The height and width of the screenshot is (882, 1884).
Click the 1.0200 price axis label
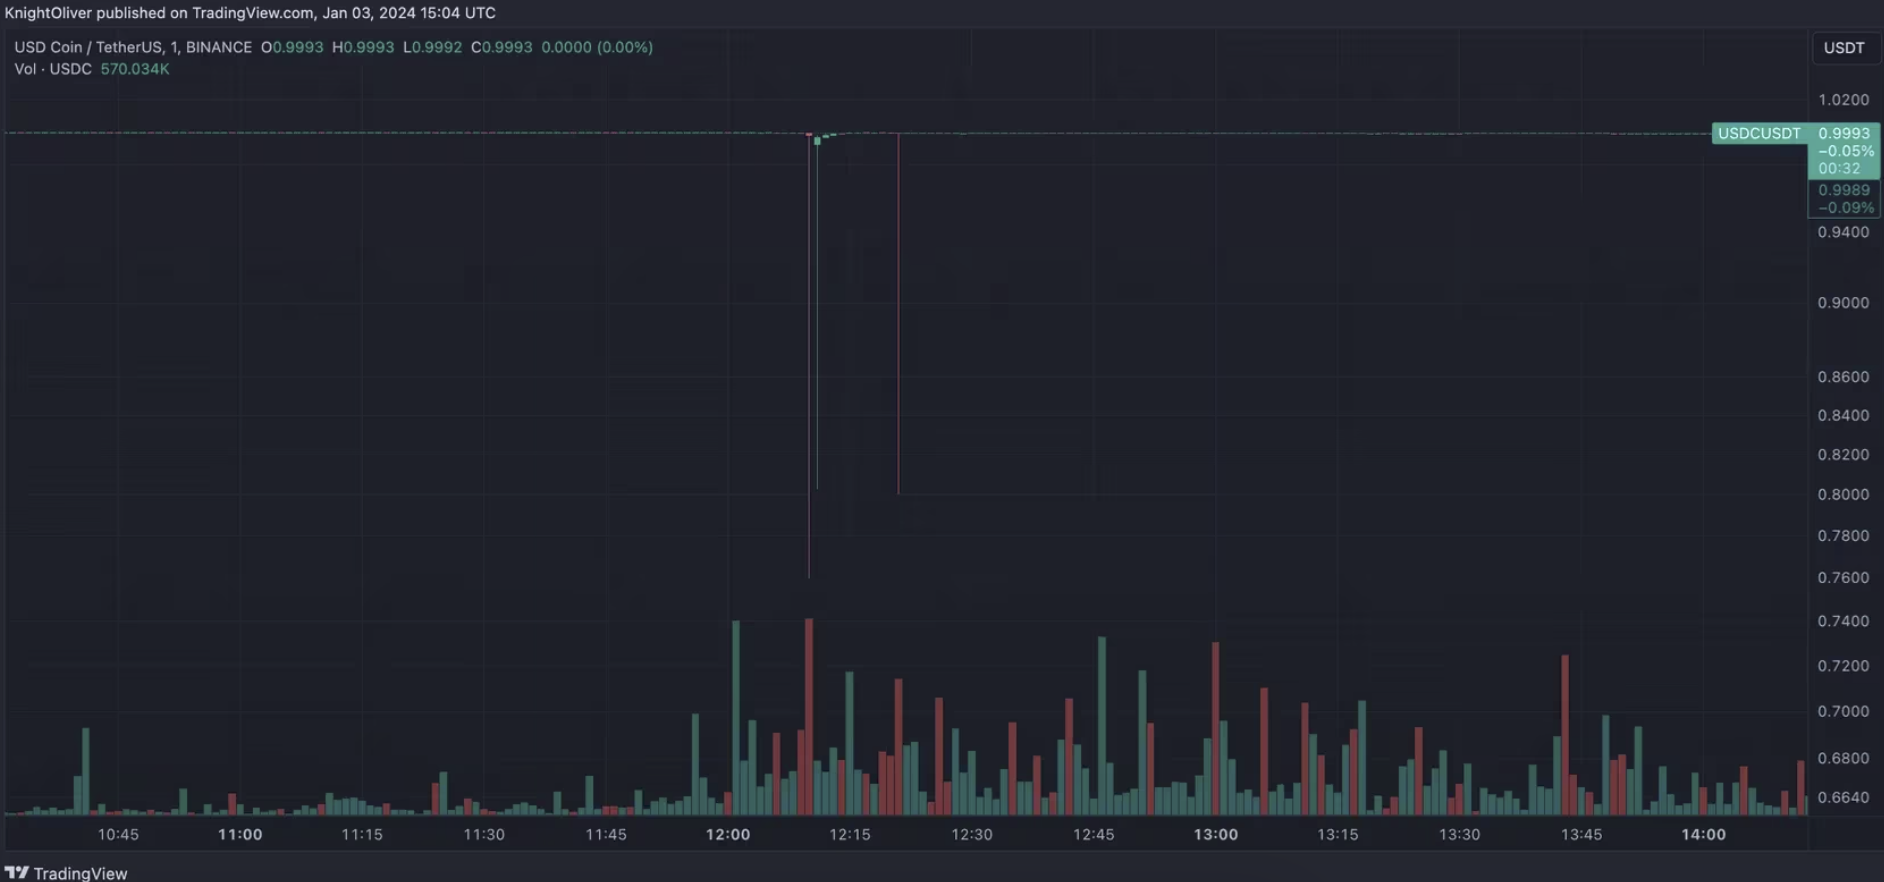coord(1843,100)
